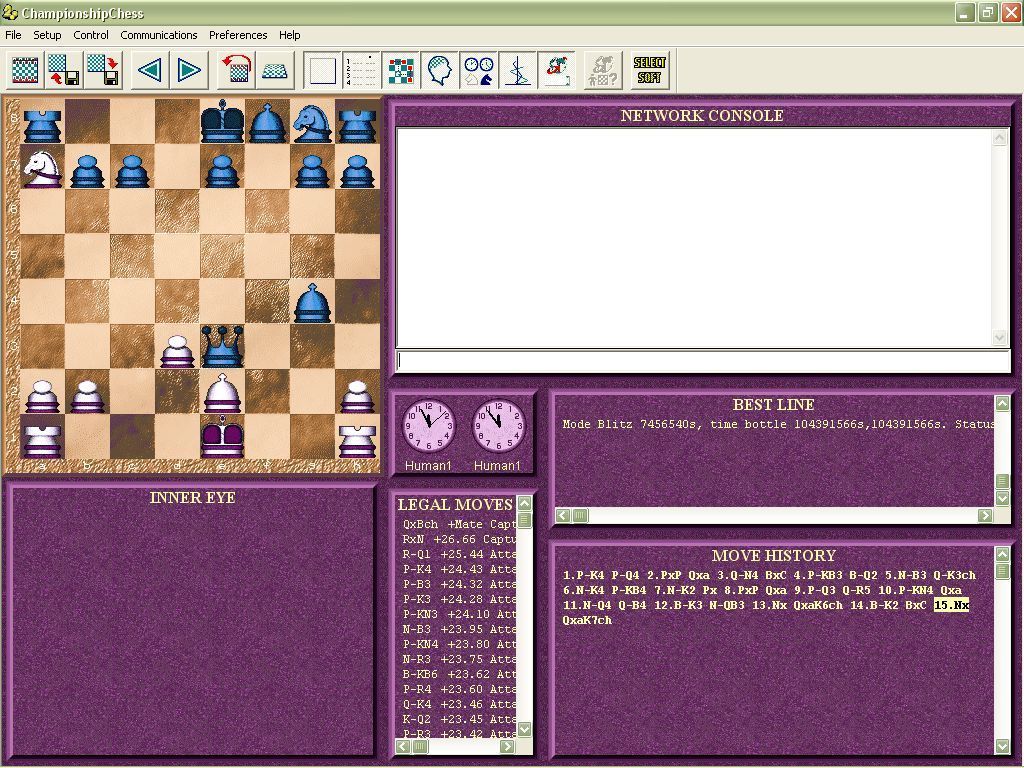Save the current game with disk icon
The width and height of the screenshot is (1024, 768).
pyautogui.click(x=63, y=71)
